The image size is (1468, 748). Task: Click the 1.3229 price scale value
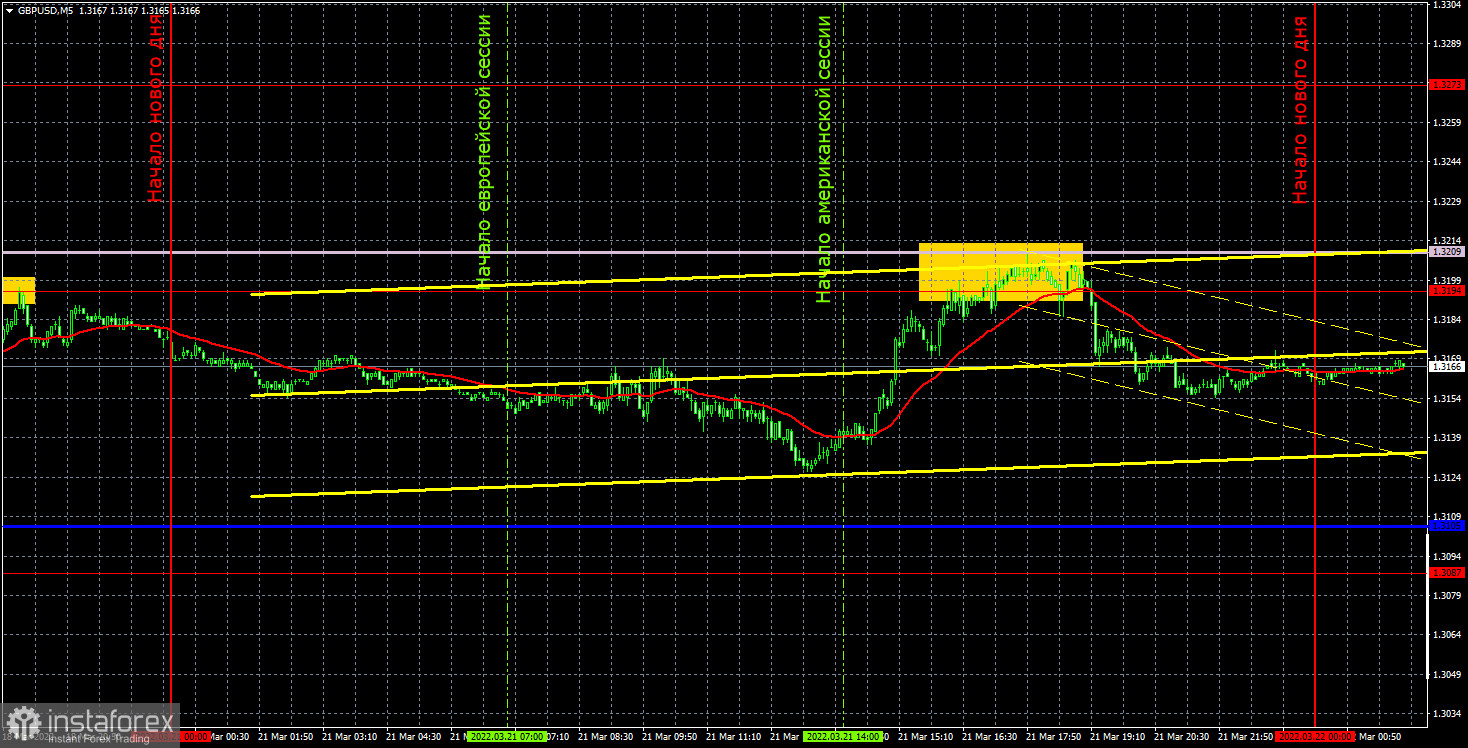[1446, 201]
